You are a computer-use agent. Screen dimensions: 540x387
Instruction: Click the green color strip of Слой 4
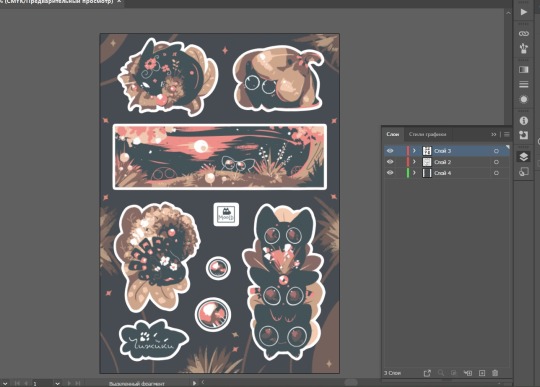pos(408,173)
